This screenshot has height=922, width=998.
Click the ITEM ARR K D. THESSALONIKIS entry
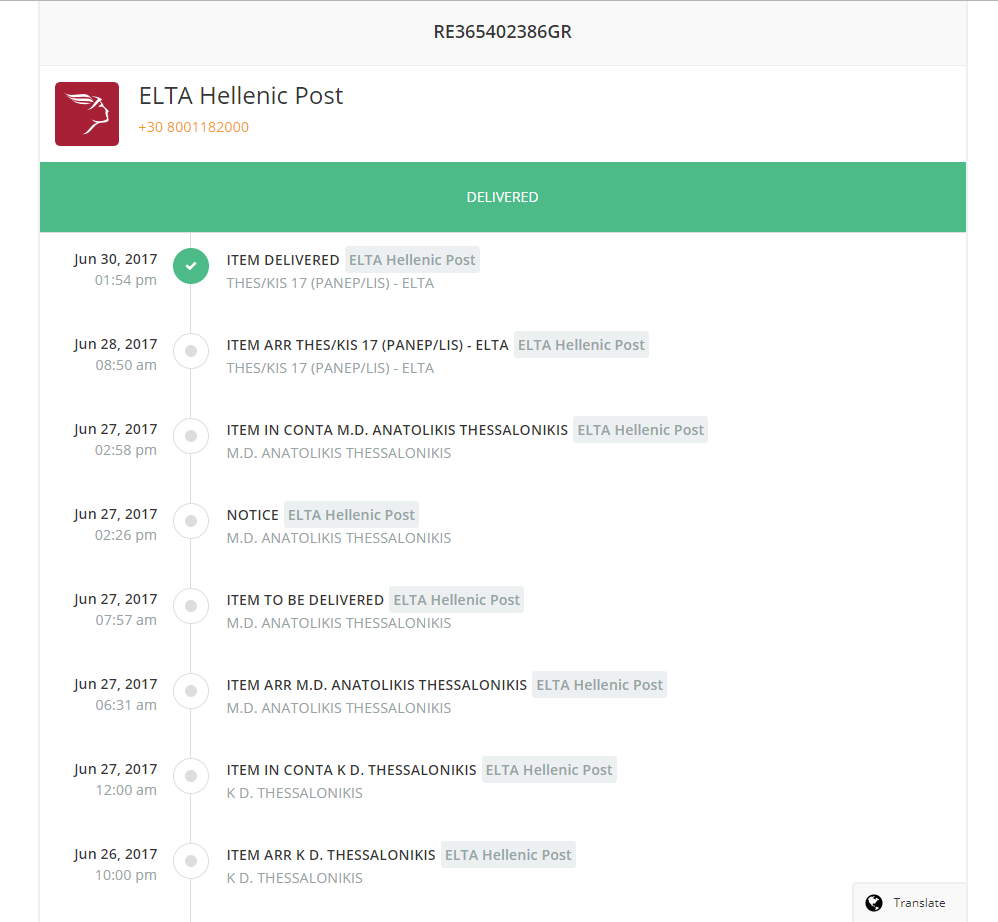[331, 855]
